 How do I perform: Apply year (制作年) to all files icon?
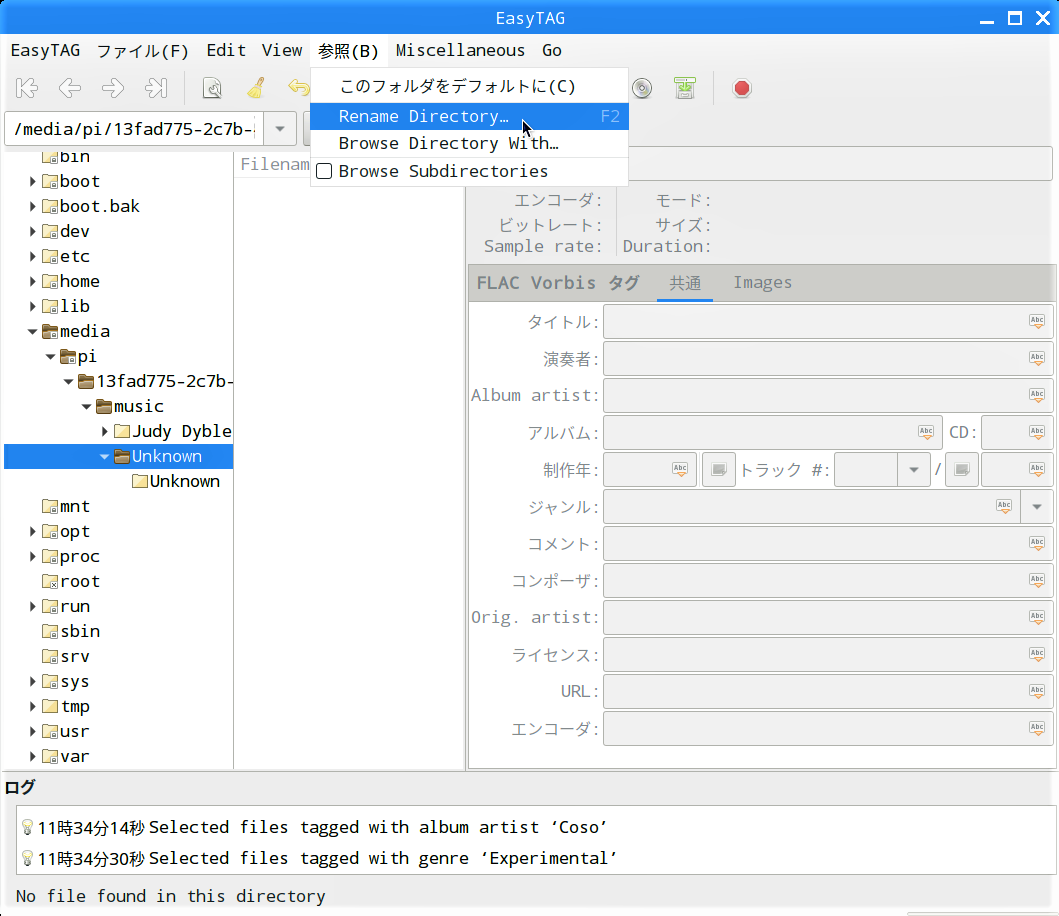680,469
